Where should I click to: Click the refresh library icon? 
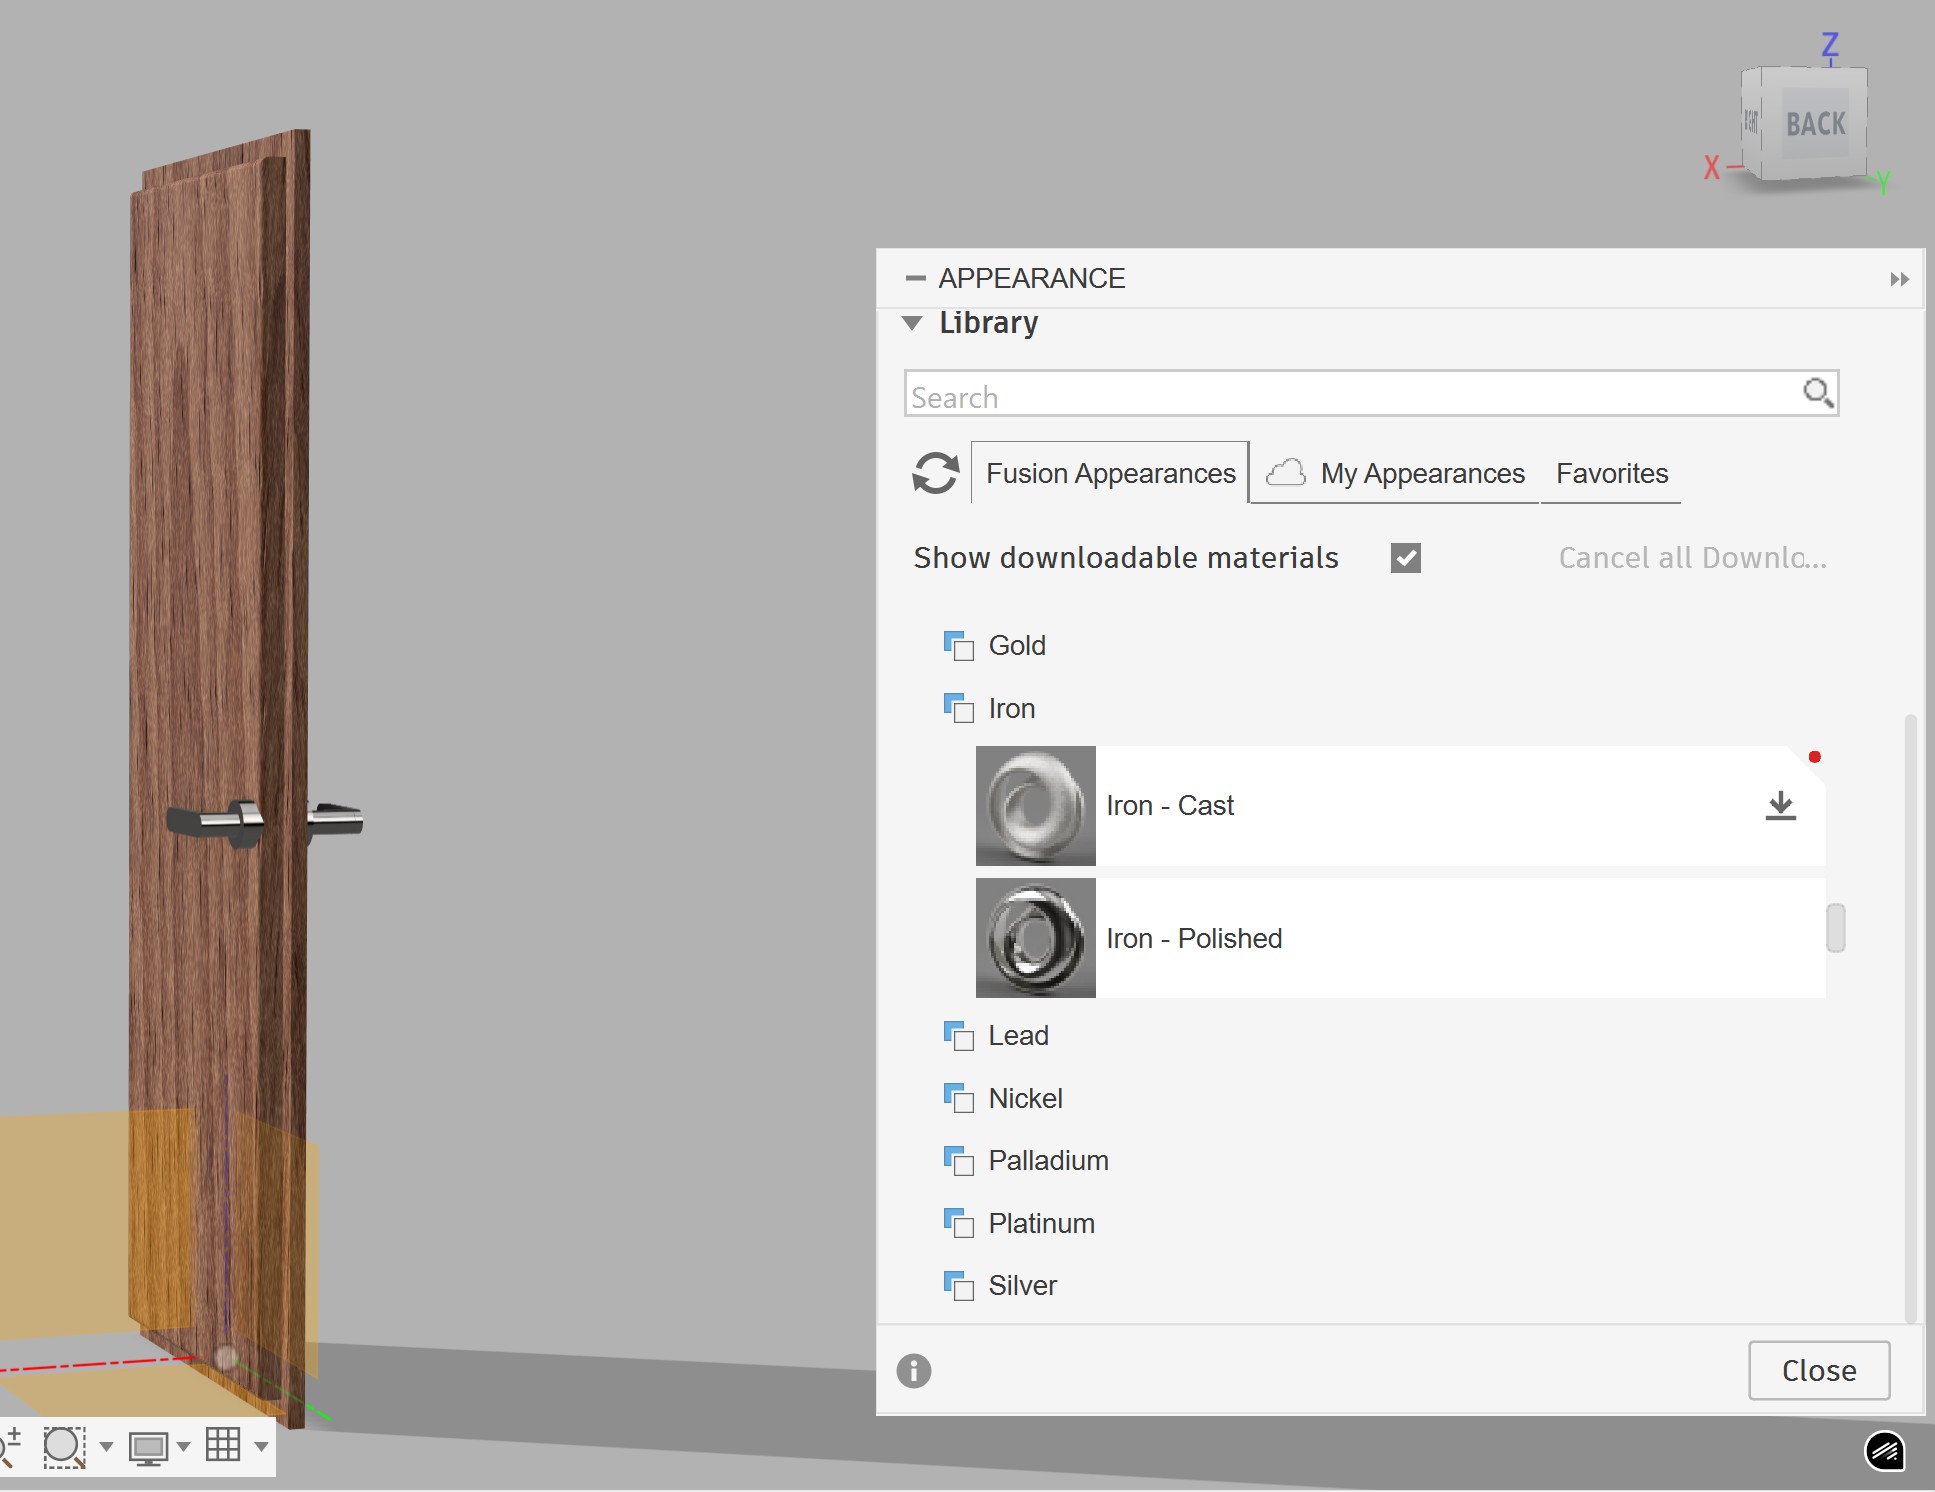click(936, 473)
